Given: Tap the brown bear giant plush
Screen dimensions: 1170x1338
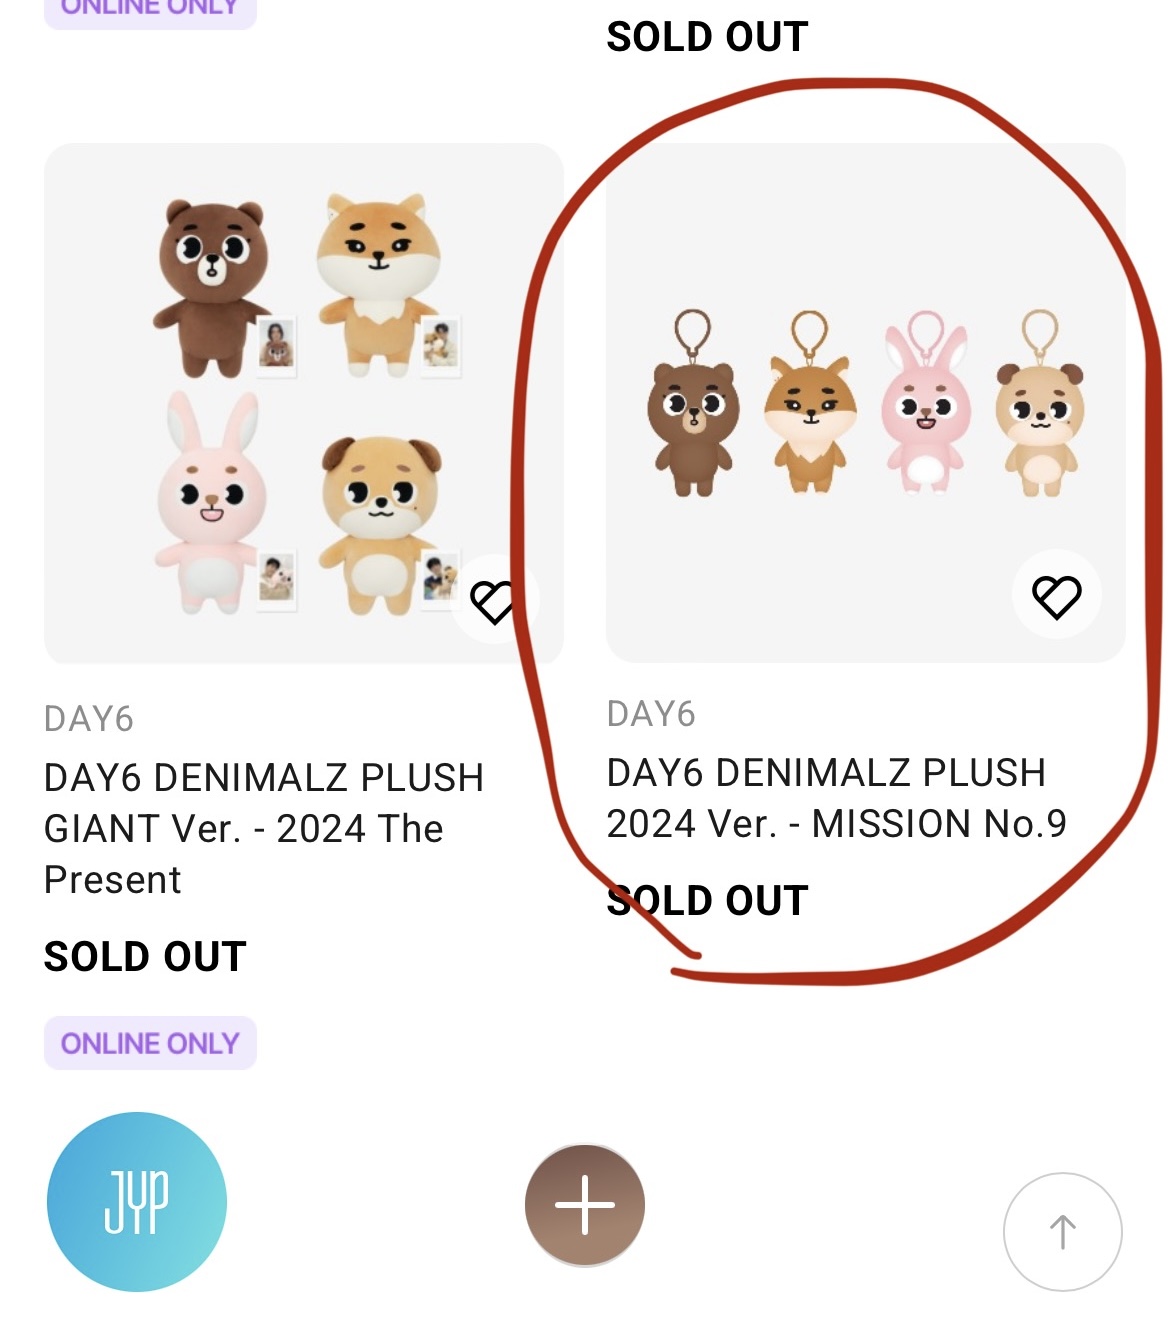Looking at the screenshot, I should (x=210, y=285).
